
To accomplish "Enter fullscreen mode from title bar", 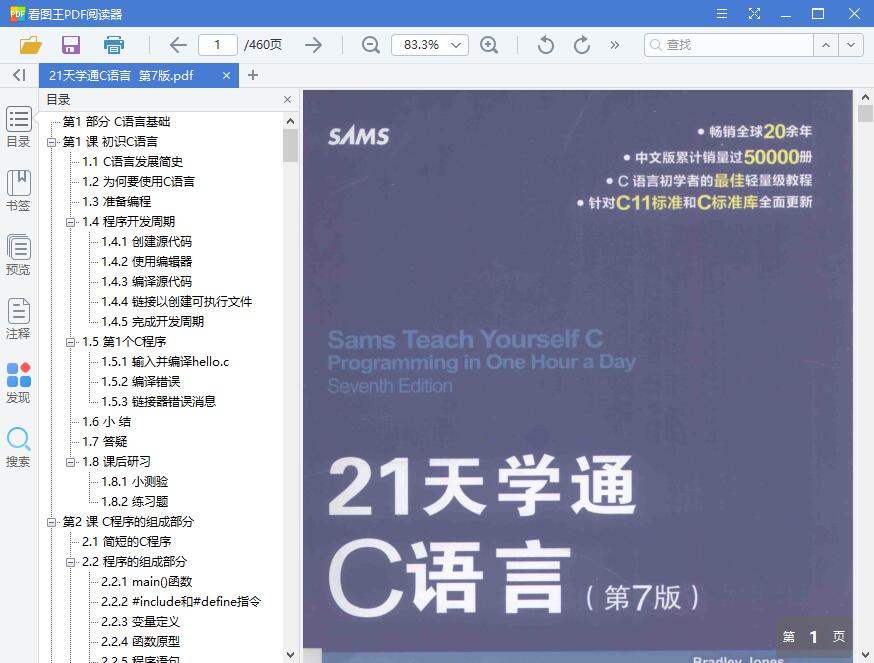I will 754,13.
